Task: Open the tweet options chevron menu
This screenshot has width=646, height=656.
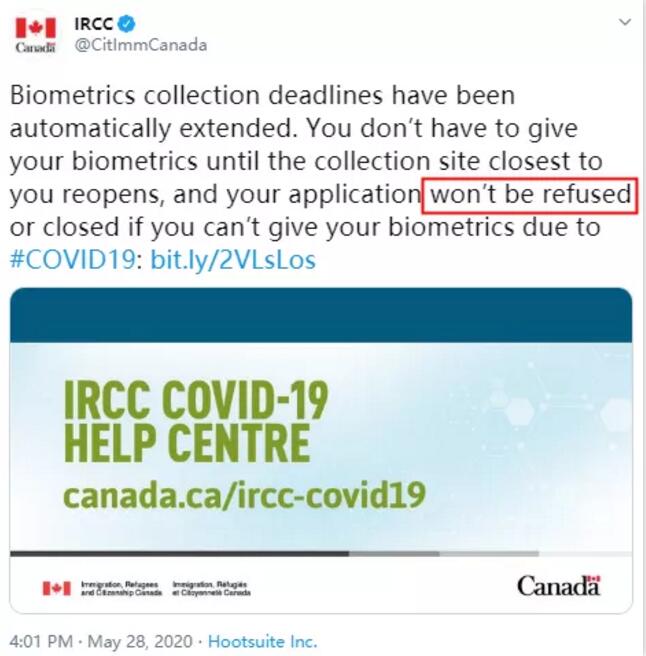Action: tap(625, 22)
